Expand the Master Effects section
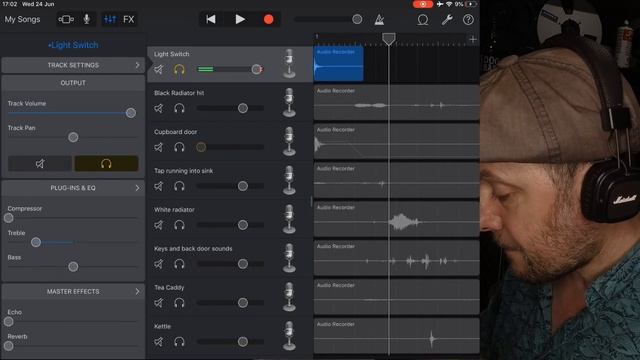 (73, 291)
